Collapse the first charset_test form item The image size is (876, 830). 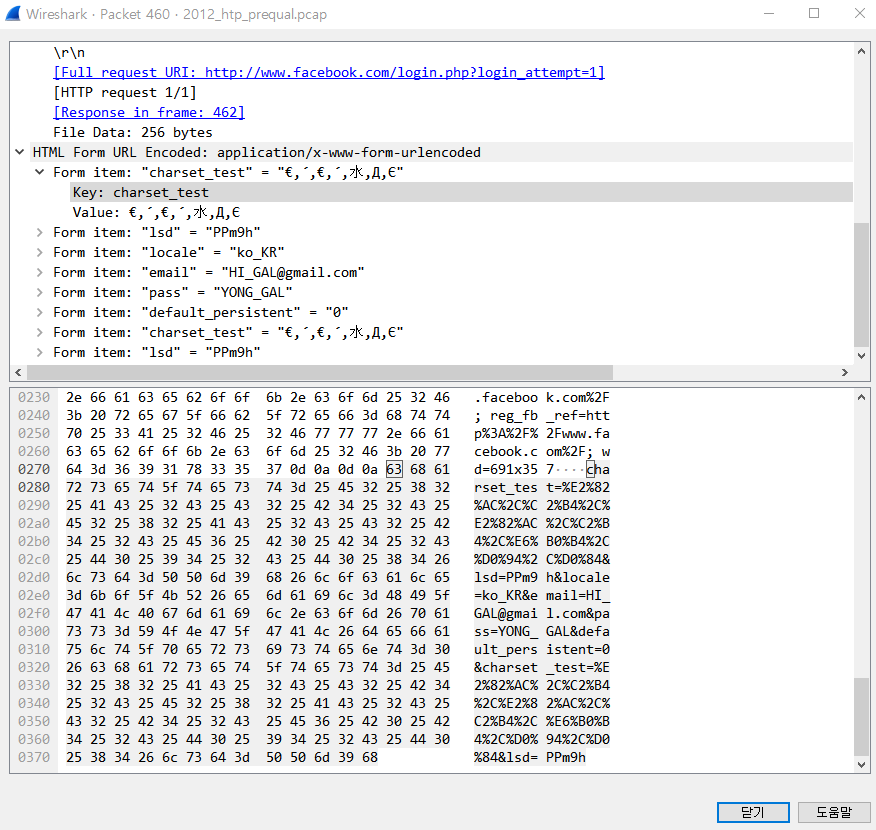coord(40,172)
